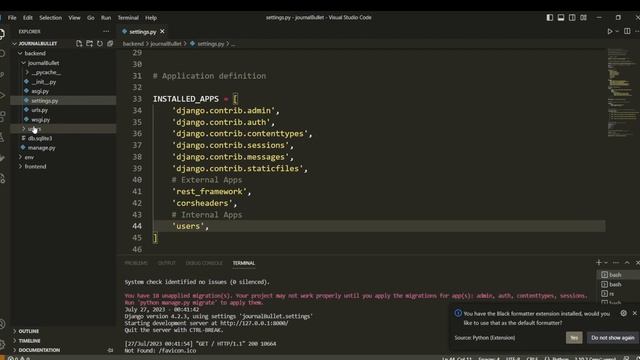This screenshot has height=360, width=640.
Task: Open the run options dropdown next to the play icon
Action: tap(617, 31)
